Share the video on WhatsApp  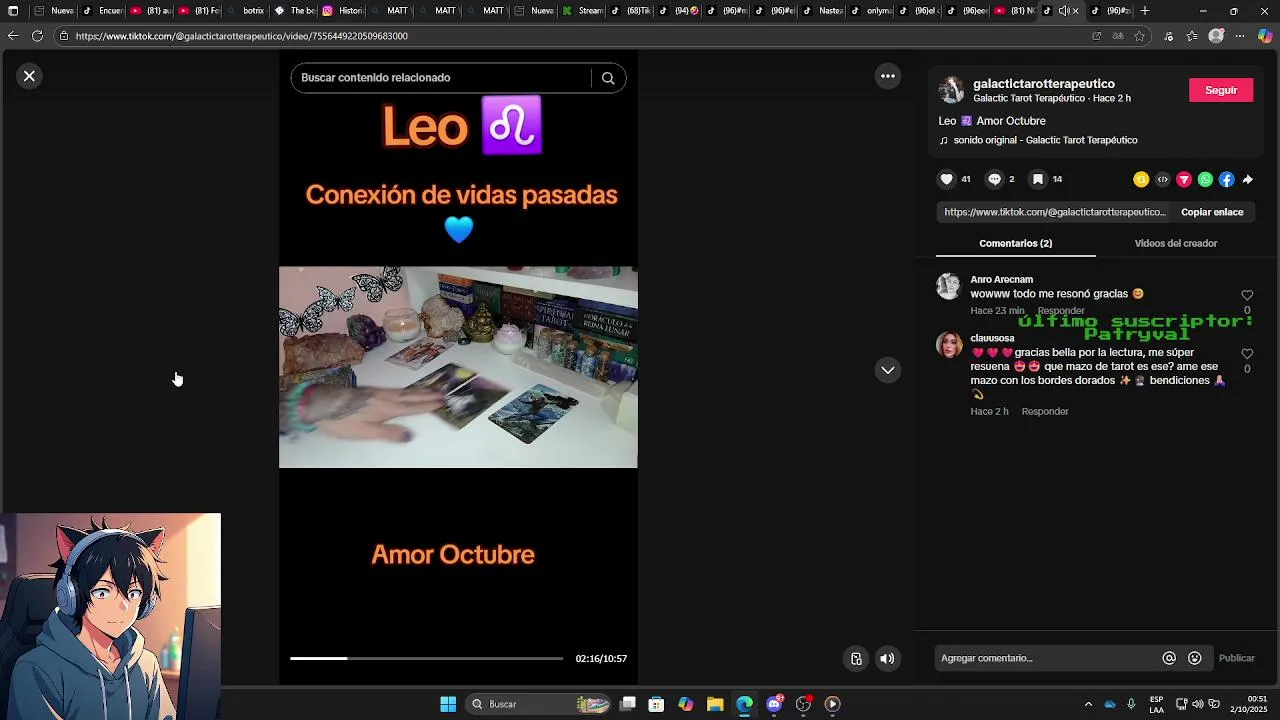(1205, 180)
